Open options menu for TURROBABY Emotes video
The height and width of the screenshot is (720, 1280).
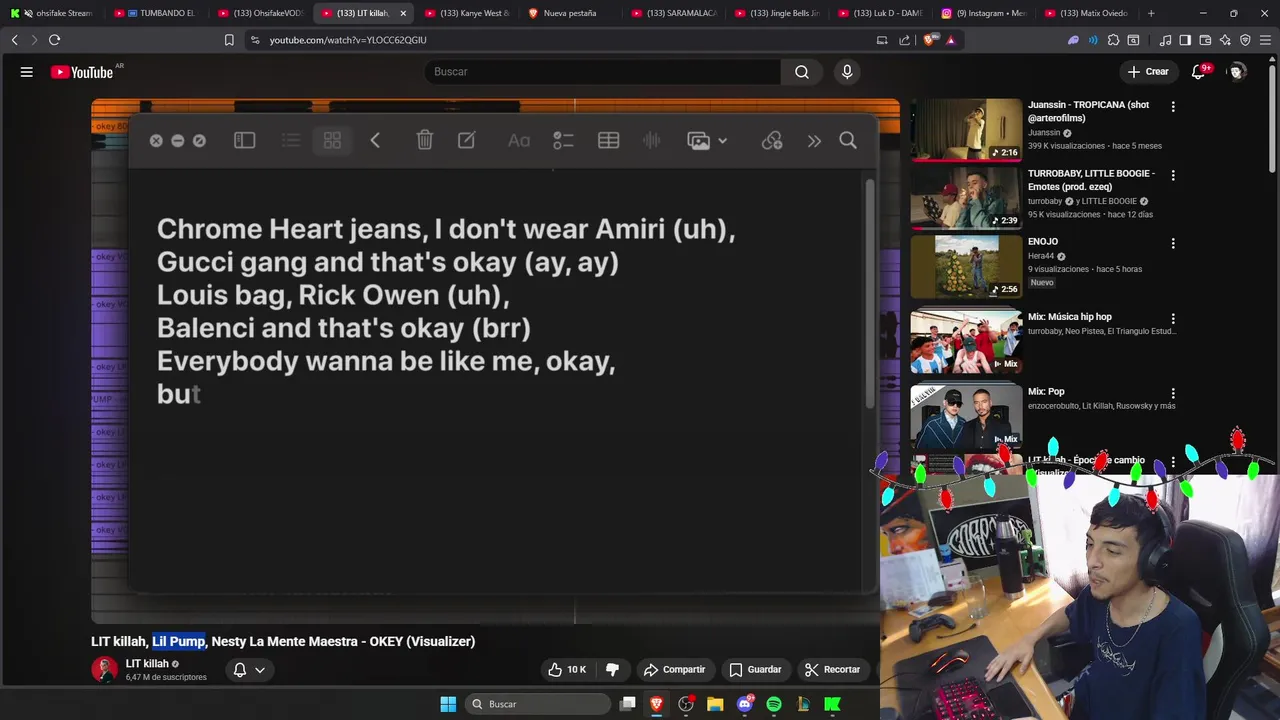coord(1173,175)
